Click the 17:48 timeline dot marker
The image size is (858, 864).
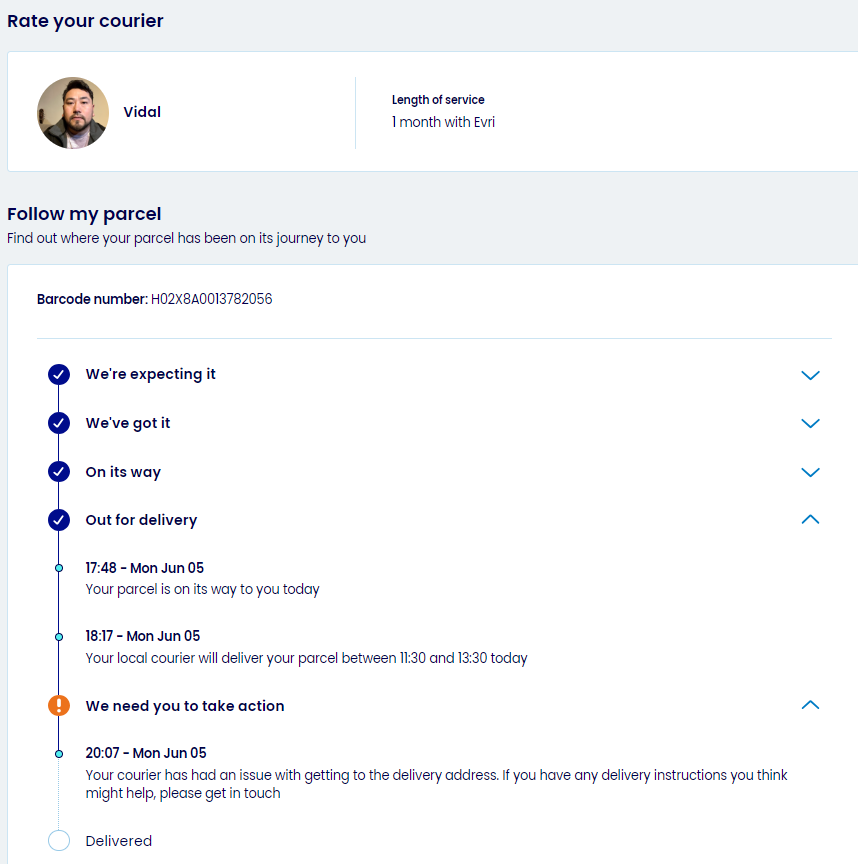59,568
